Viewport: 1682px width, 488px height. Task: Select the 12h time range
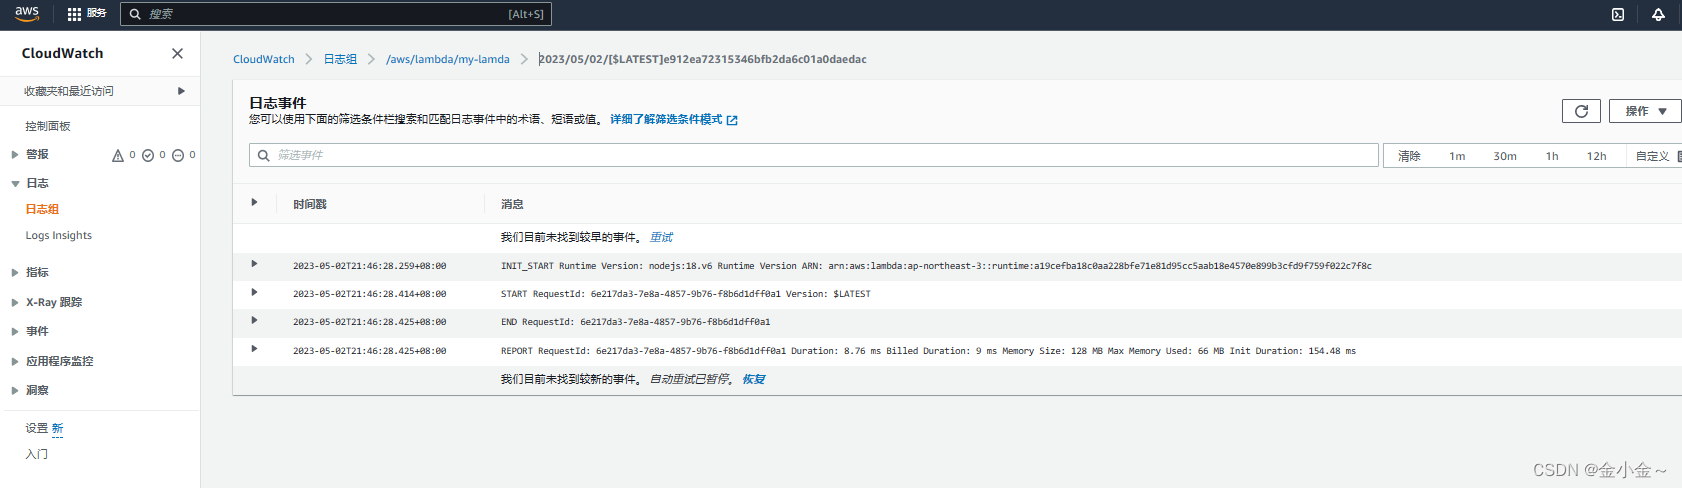1597,156
